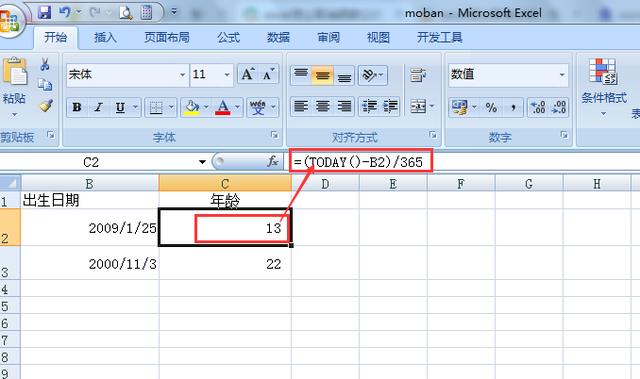
Task: Align text to top of cell
Action: tap(301, 75)
